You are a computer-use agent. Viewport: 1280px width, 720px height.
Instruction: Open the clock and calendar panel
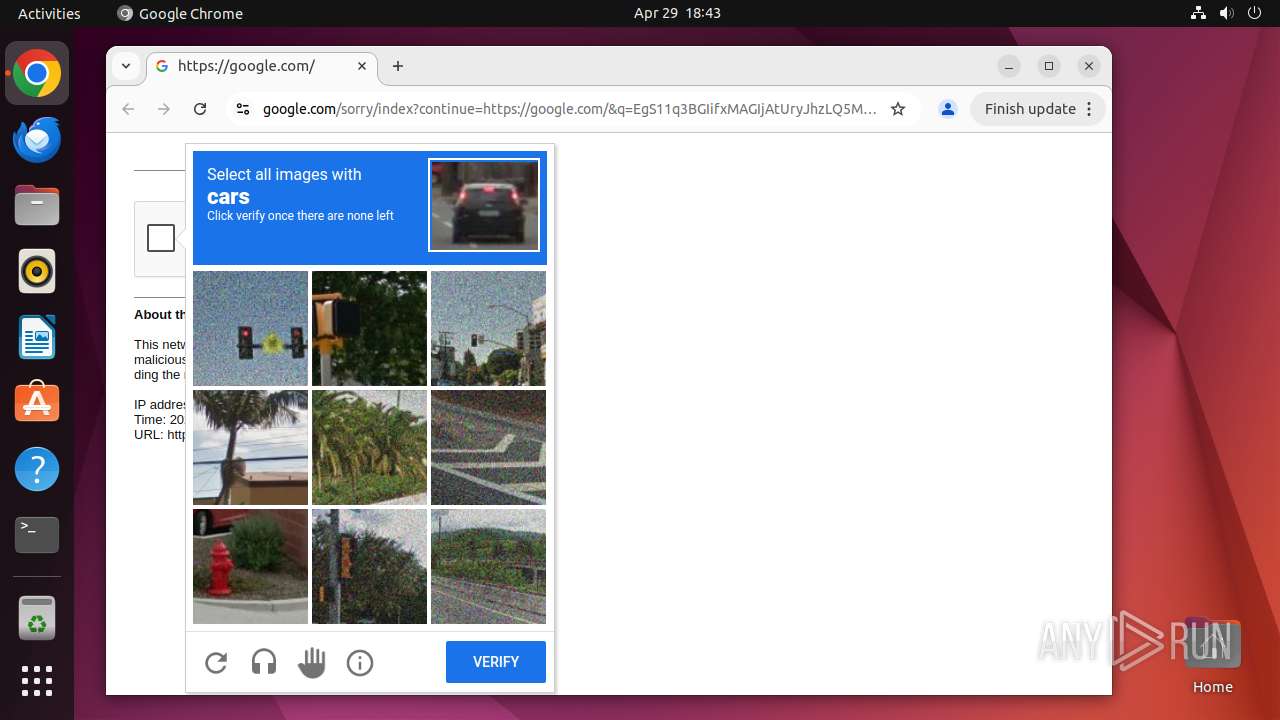click(x=677, y=13)
